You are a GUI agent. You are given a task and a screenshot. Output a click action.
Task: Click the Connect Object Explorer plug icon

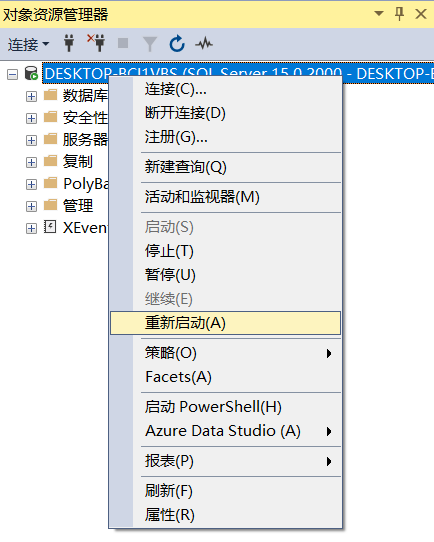point(69,44)
